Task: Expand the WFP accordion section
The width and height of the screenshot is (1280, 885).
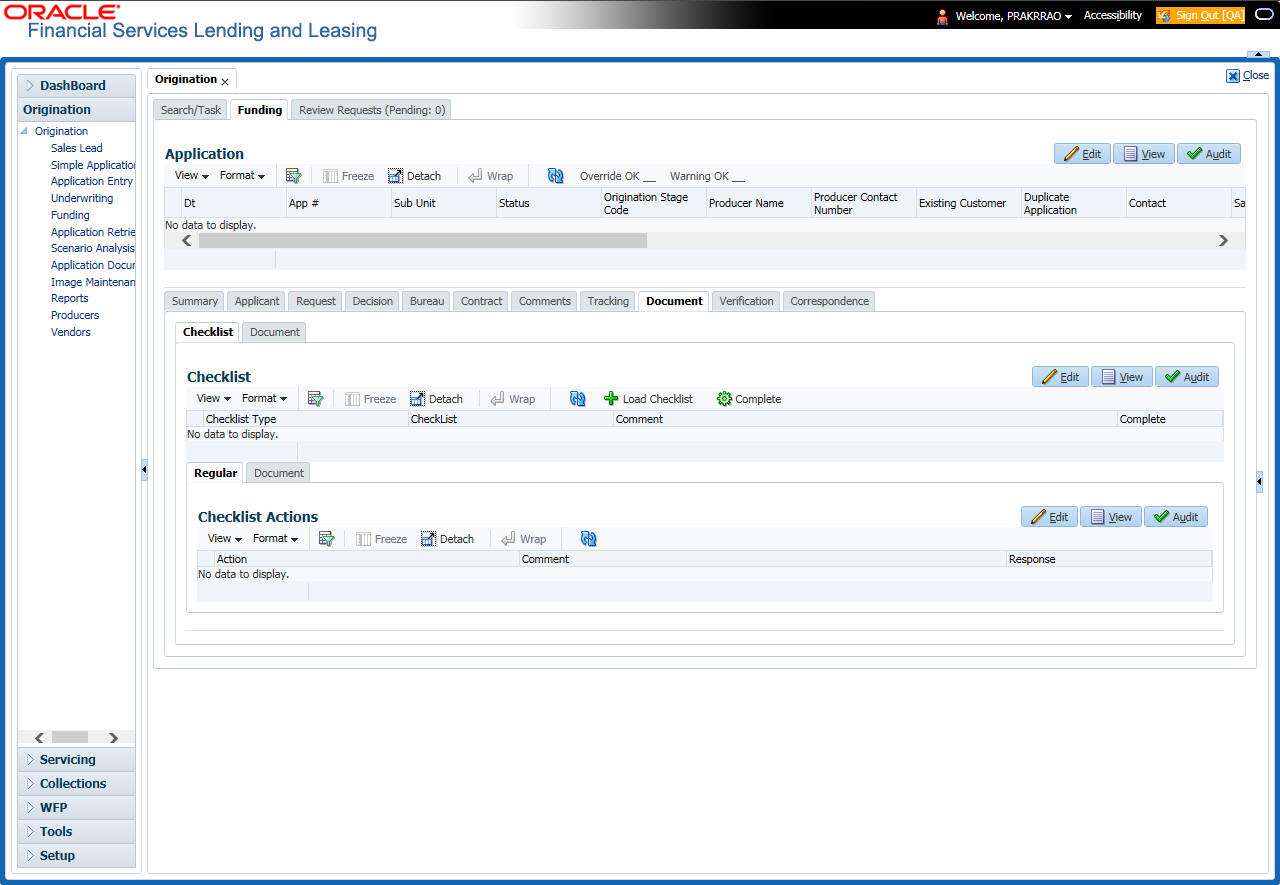Action: pos(76,808)
